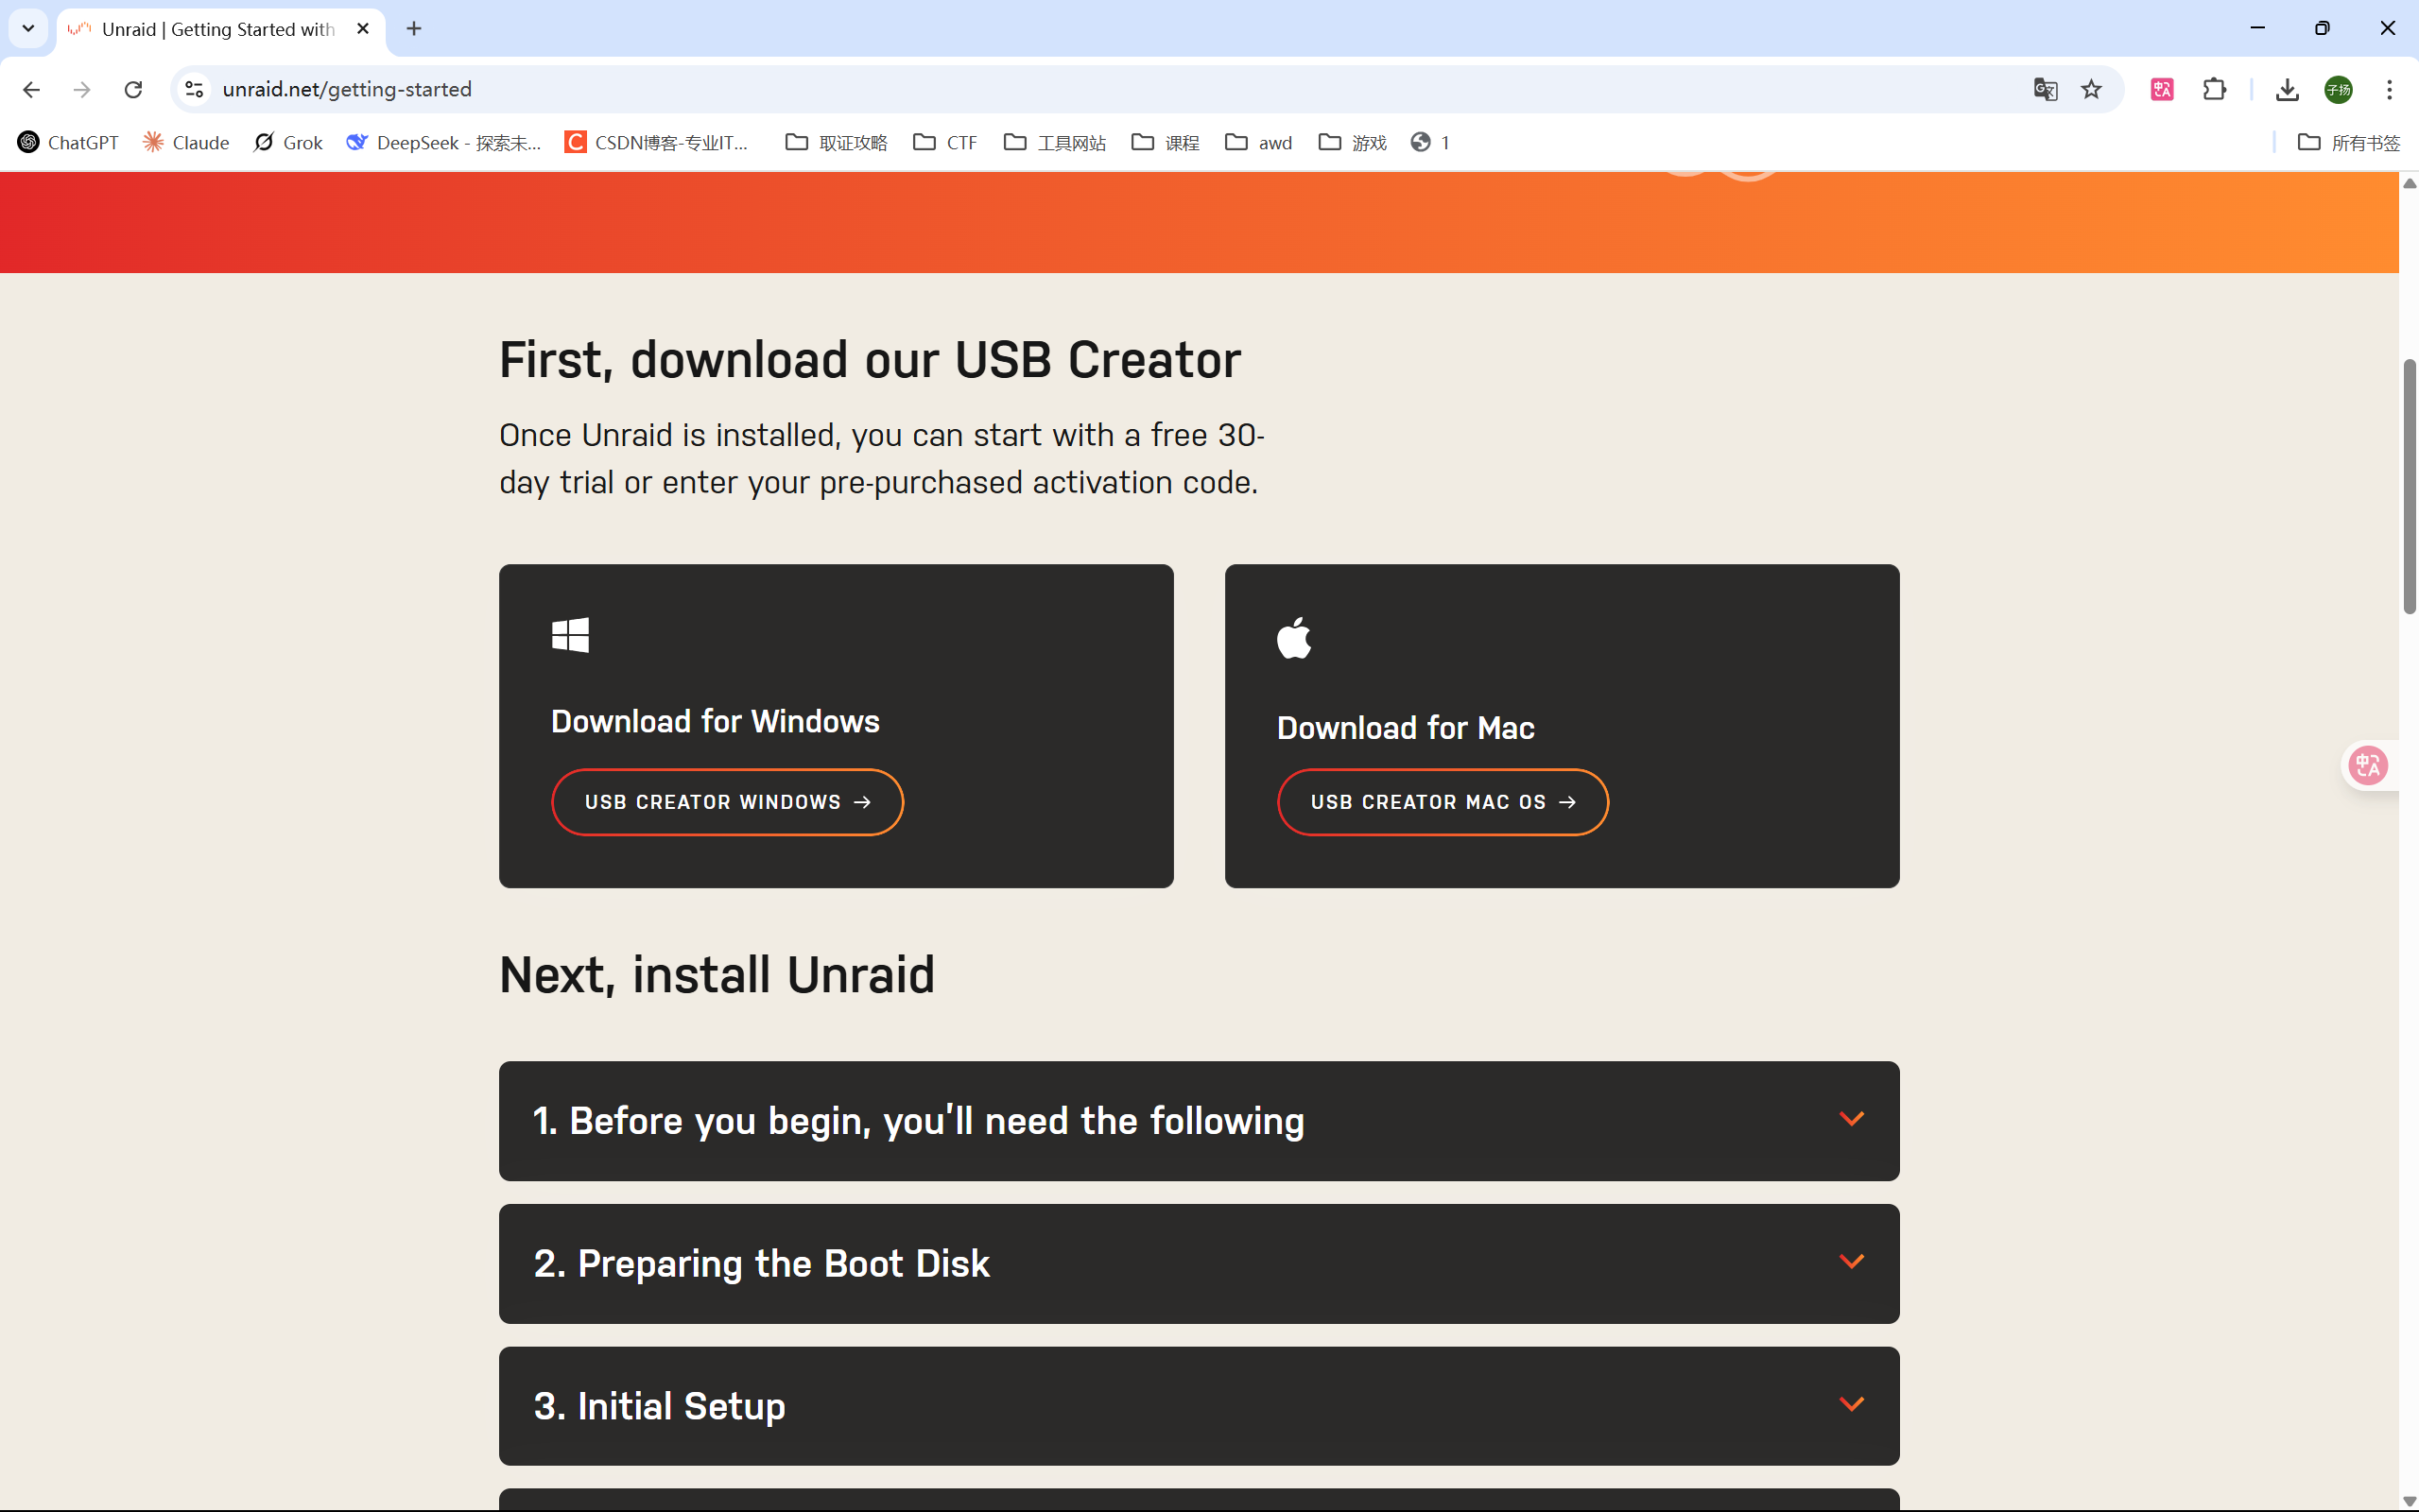Click 'Next, install Unraid' heading
The width and height of the screenshot is (2419, 1512).
717,975
